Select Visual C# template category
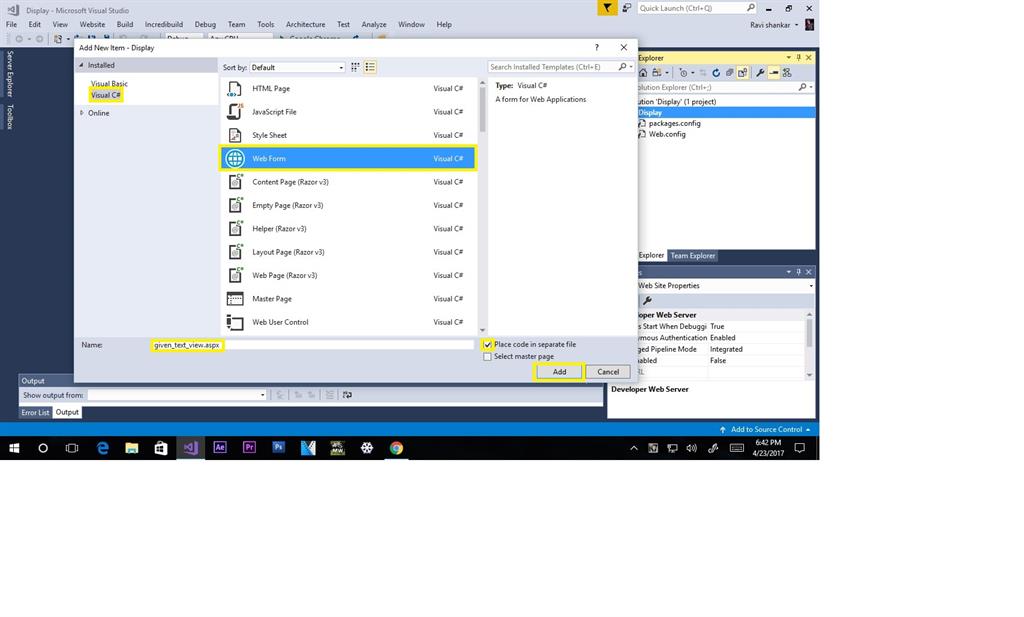 coord(106,95)
